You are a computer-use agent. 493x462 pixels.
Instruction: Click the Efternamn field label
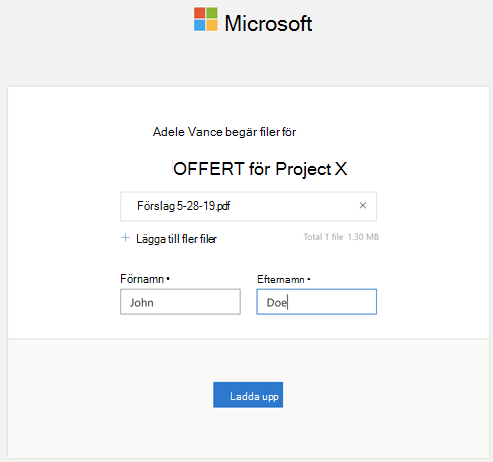tap(281, 279)
